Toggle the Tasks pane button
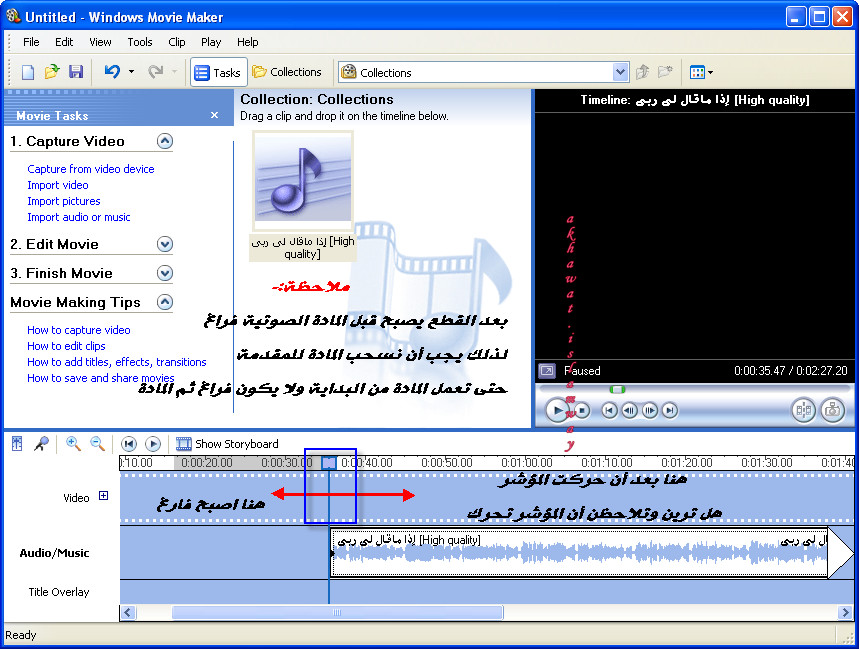The height and width of the screenshot is (649, 859). pyautogui.click(x=219, y=72)
